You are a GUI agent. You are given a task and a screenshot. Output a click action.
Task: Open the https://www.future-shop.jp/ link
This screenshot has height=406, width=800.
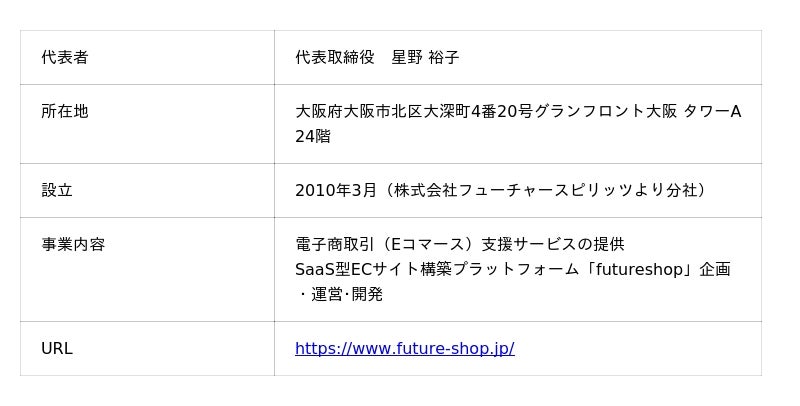point(404,349)
